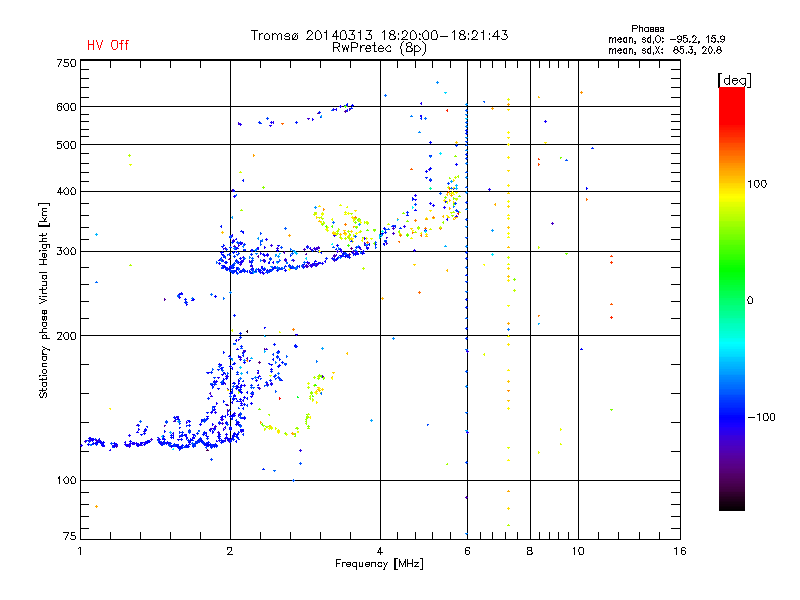
Task: Click the y-axis '600' tick label
Action: pos(67,107)
